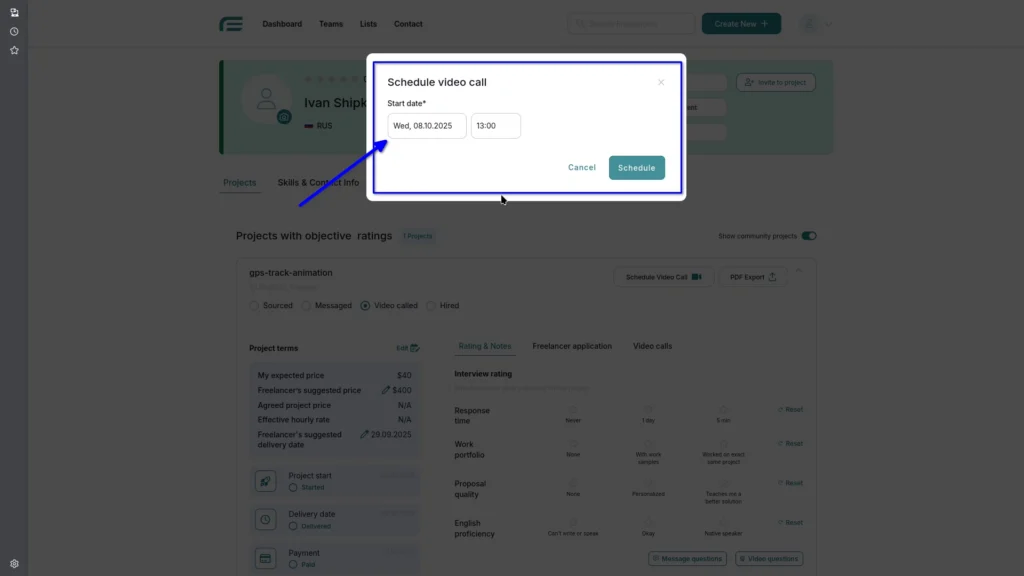Reset the English proficiency rating
Viewport: 1024px width, 576px height.
pyautogui.click(x=790, y=522)
